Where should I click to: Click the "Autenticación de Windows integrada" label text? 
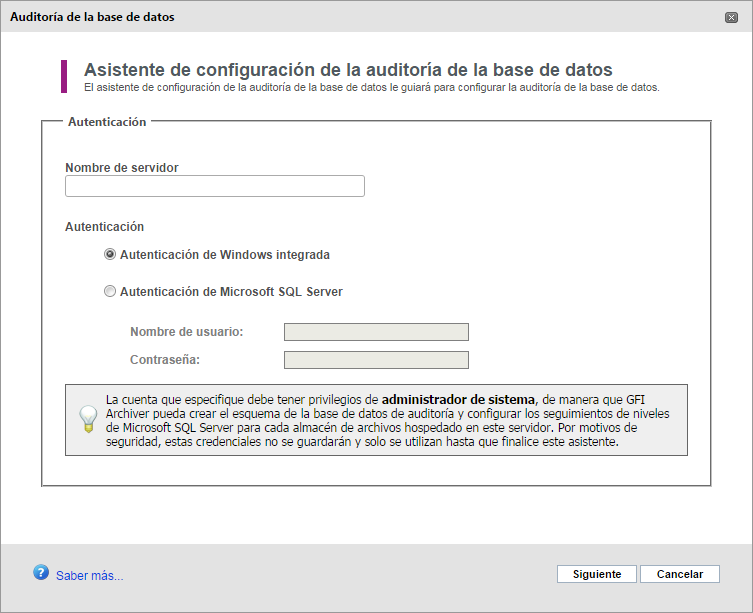[x=224, y=254]
